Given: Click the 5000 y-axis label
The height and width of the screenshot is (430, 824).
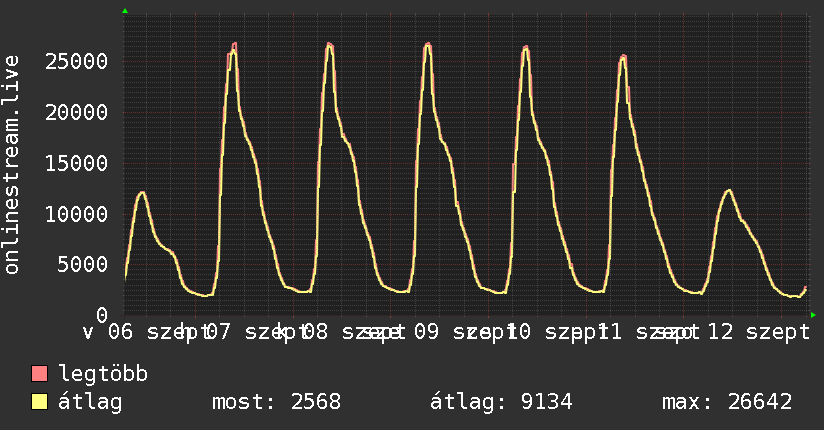Looking at the screenshot, I should pyautogui.click(x=83, y=264).
